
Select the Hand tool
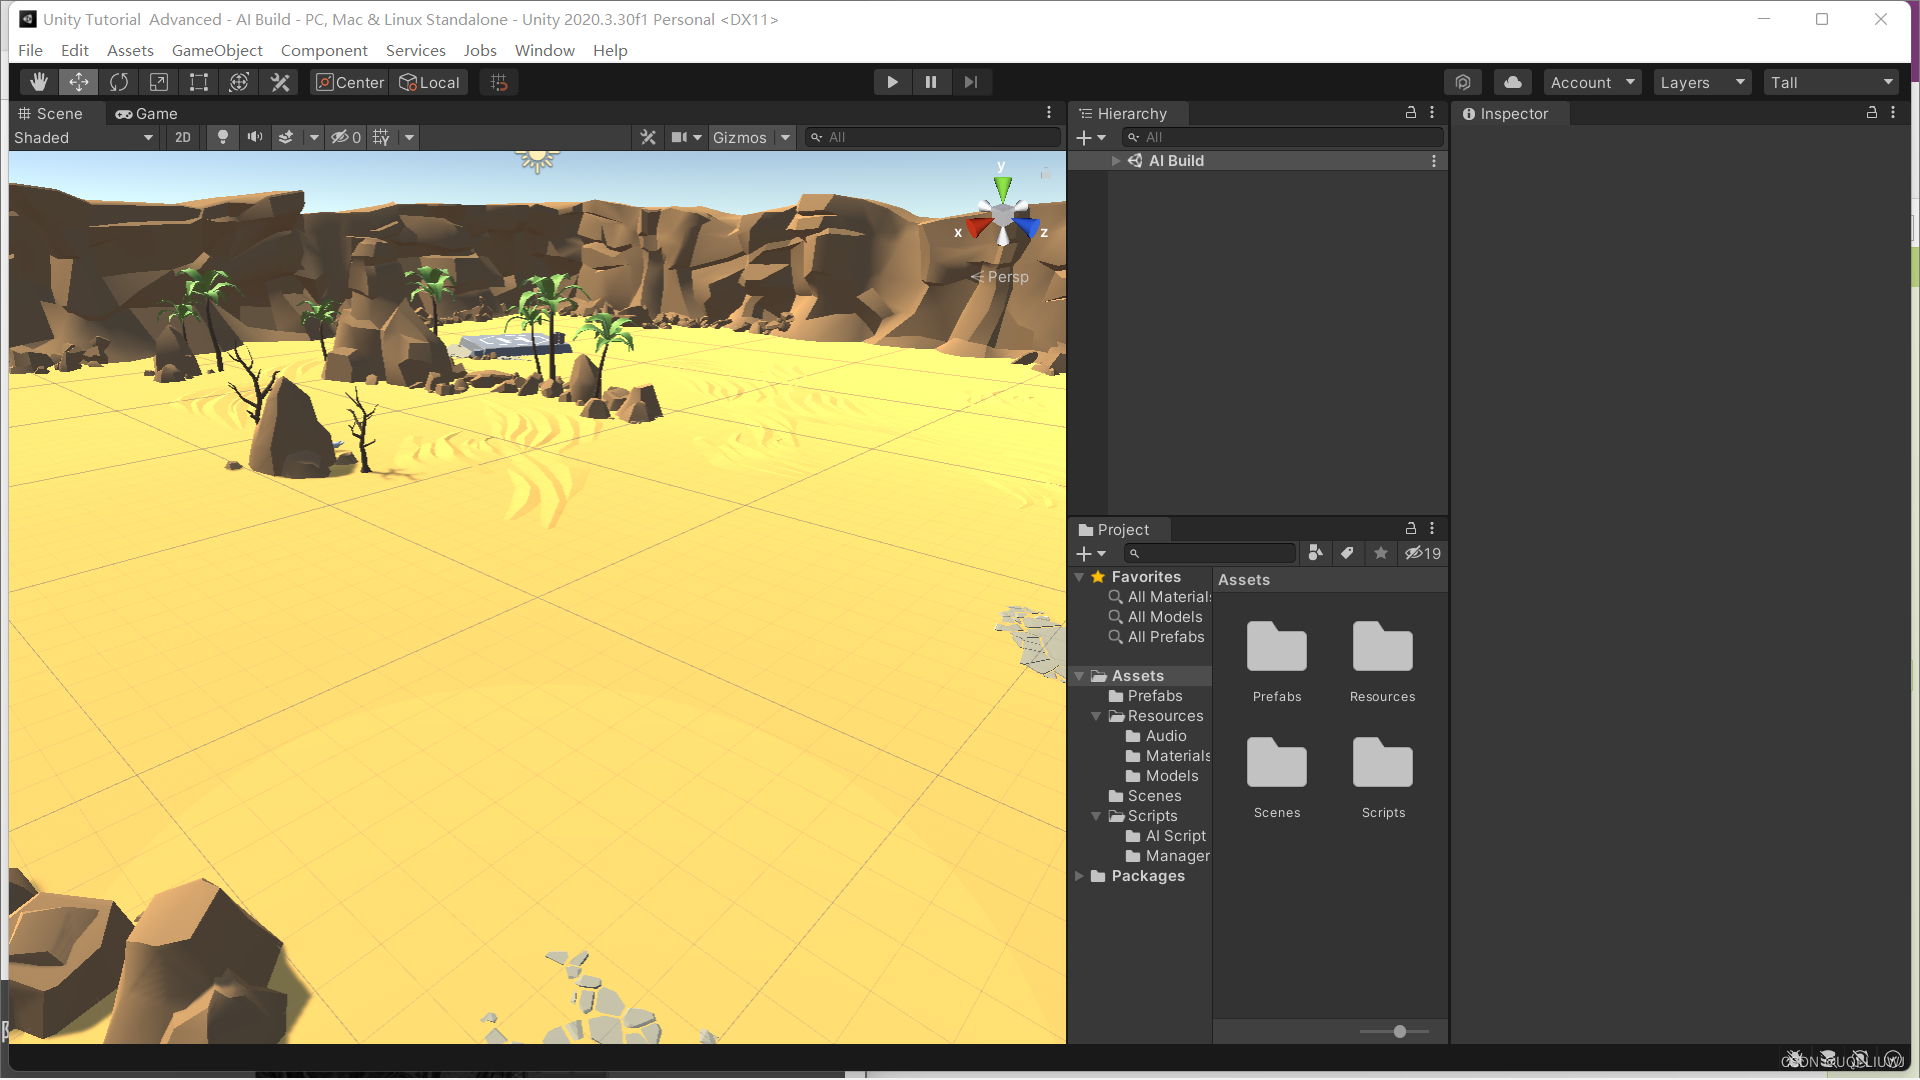pos(38,82)
